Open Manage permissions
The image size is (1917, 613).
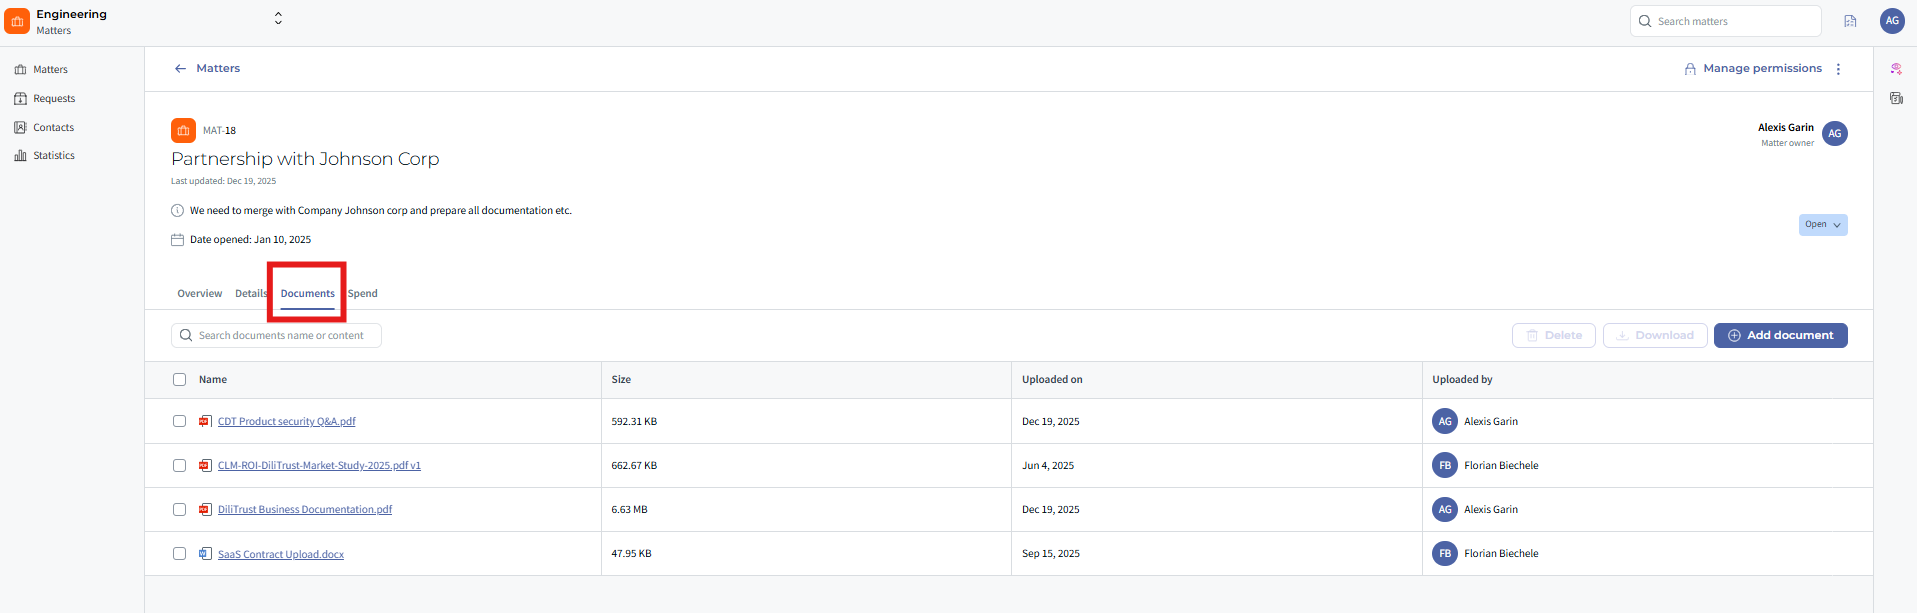(1753, 69)
